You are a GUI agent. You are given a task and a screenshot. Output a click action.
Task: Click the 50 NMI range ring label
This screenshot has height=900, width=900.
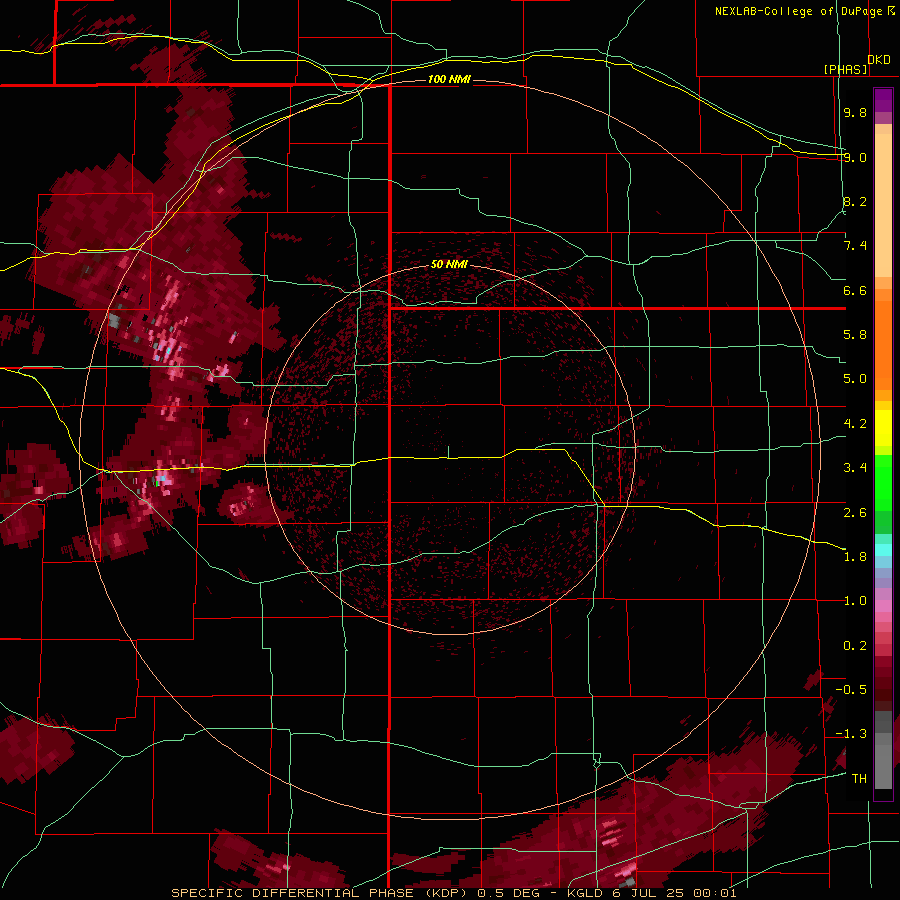coord(449,264)
